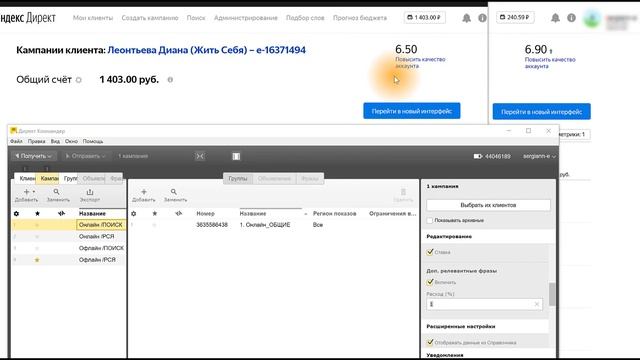
Task: Select the Фразы tab in the center panel
Action: point(310,179)
